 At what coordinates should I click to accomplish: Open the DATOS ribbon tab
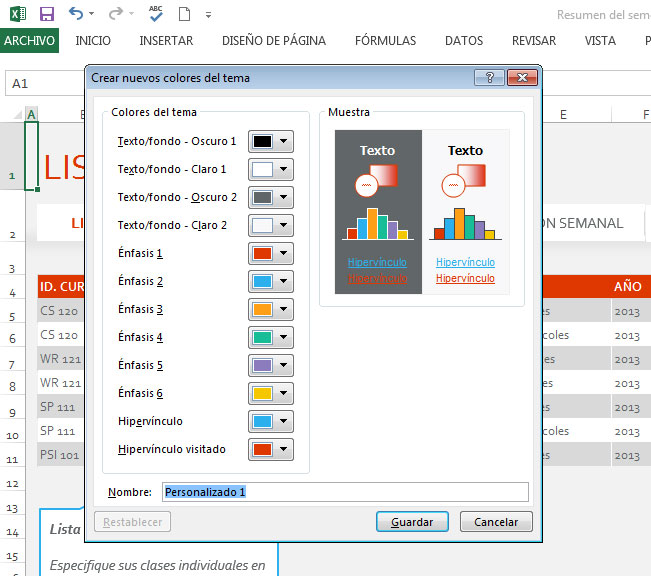(x=464, y=41)
